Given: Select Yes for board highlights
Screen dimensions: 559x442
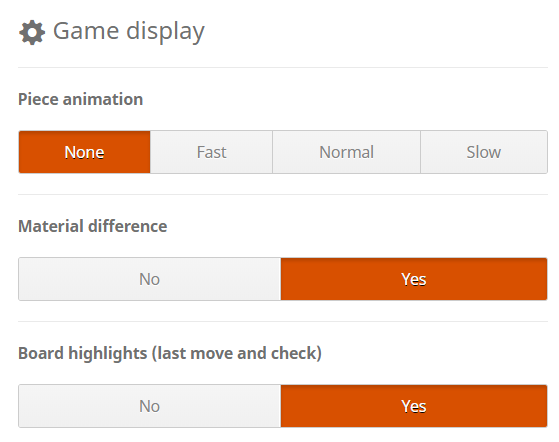Looking at the screenshot, I should 414,406.
